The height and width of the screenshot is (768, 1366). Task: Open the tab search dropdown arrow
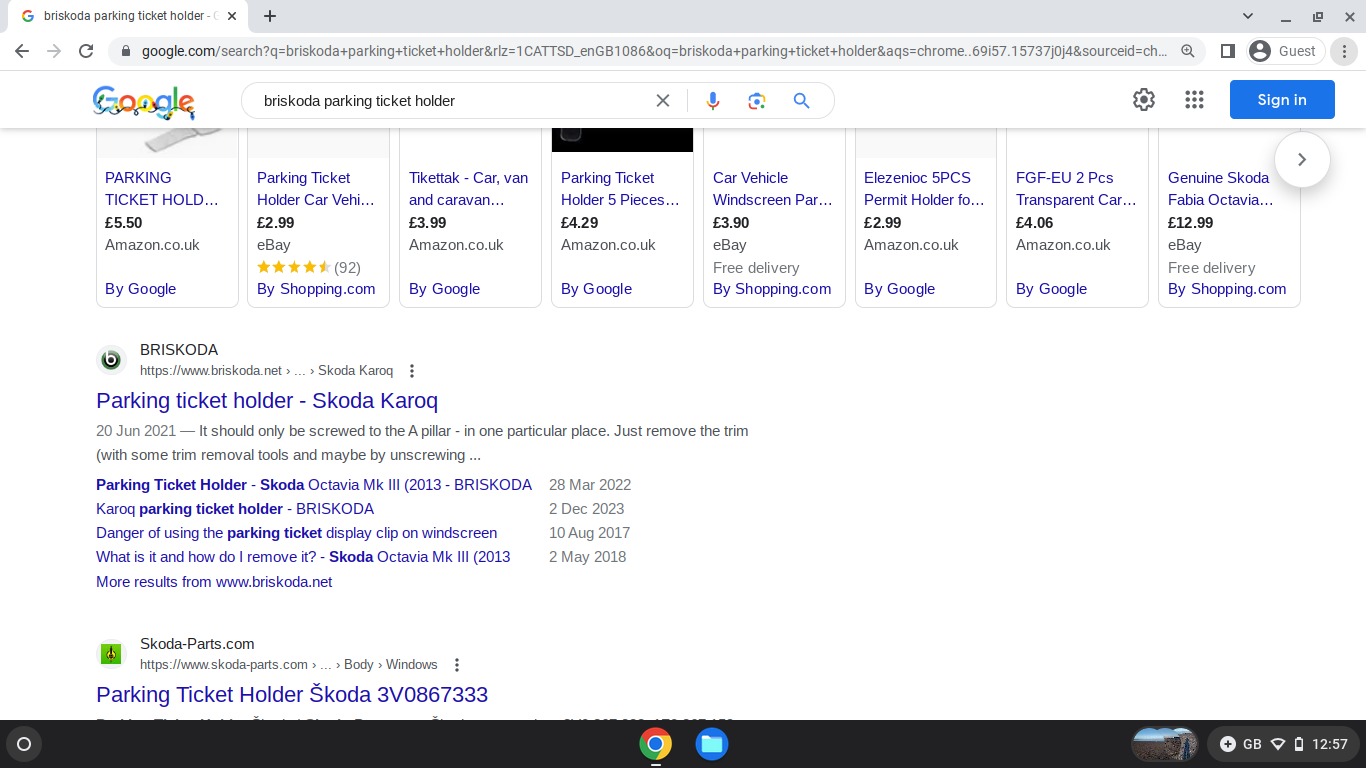click(1248, 16)
